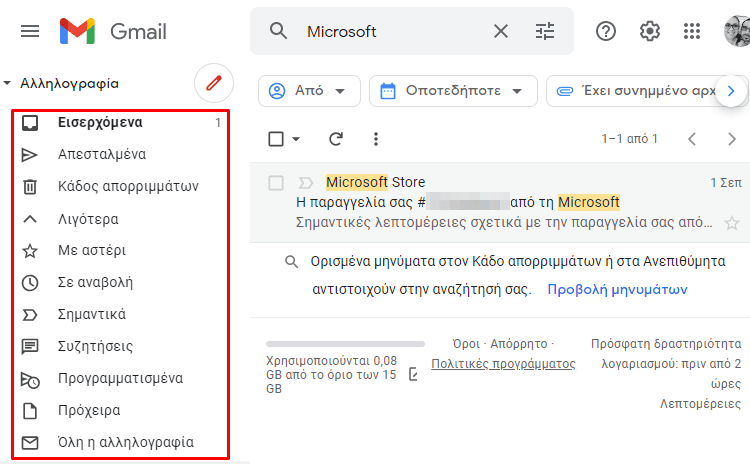Tick the Microsoft Store email checkbox

(x=276, y=183)
